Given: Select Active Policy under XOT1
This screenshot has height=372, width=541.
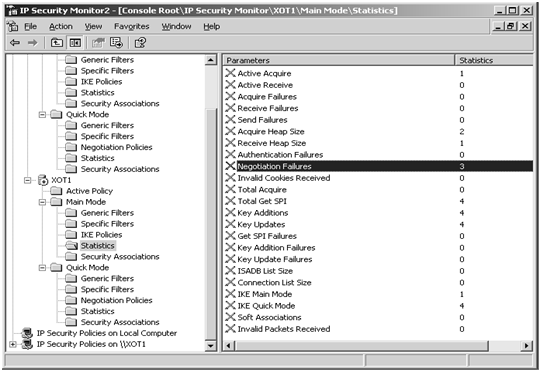Looking at the screenshot, I should 89,191.
